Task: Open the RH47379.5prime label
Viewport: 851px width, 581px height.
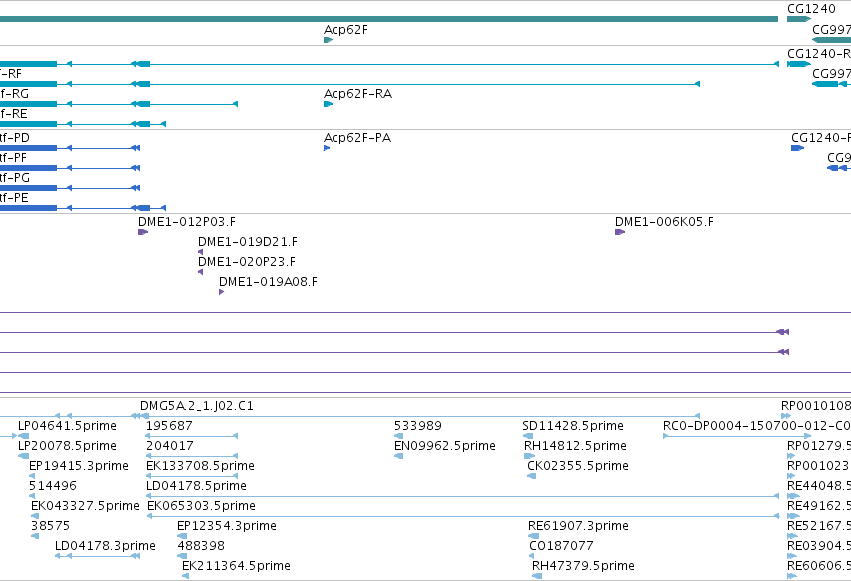Action: coord(583,566)
